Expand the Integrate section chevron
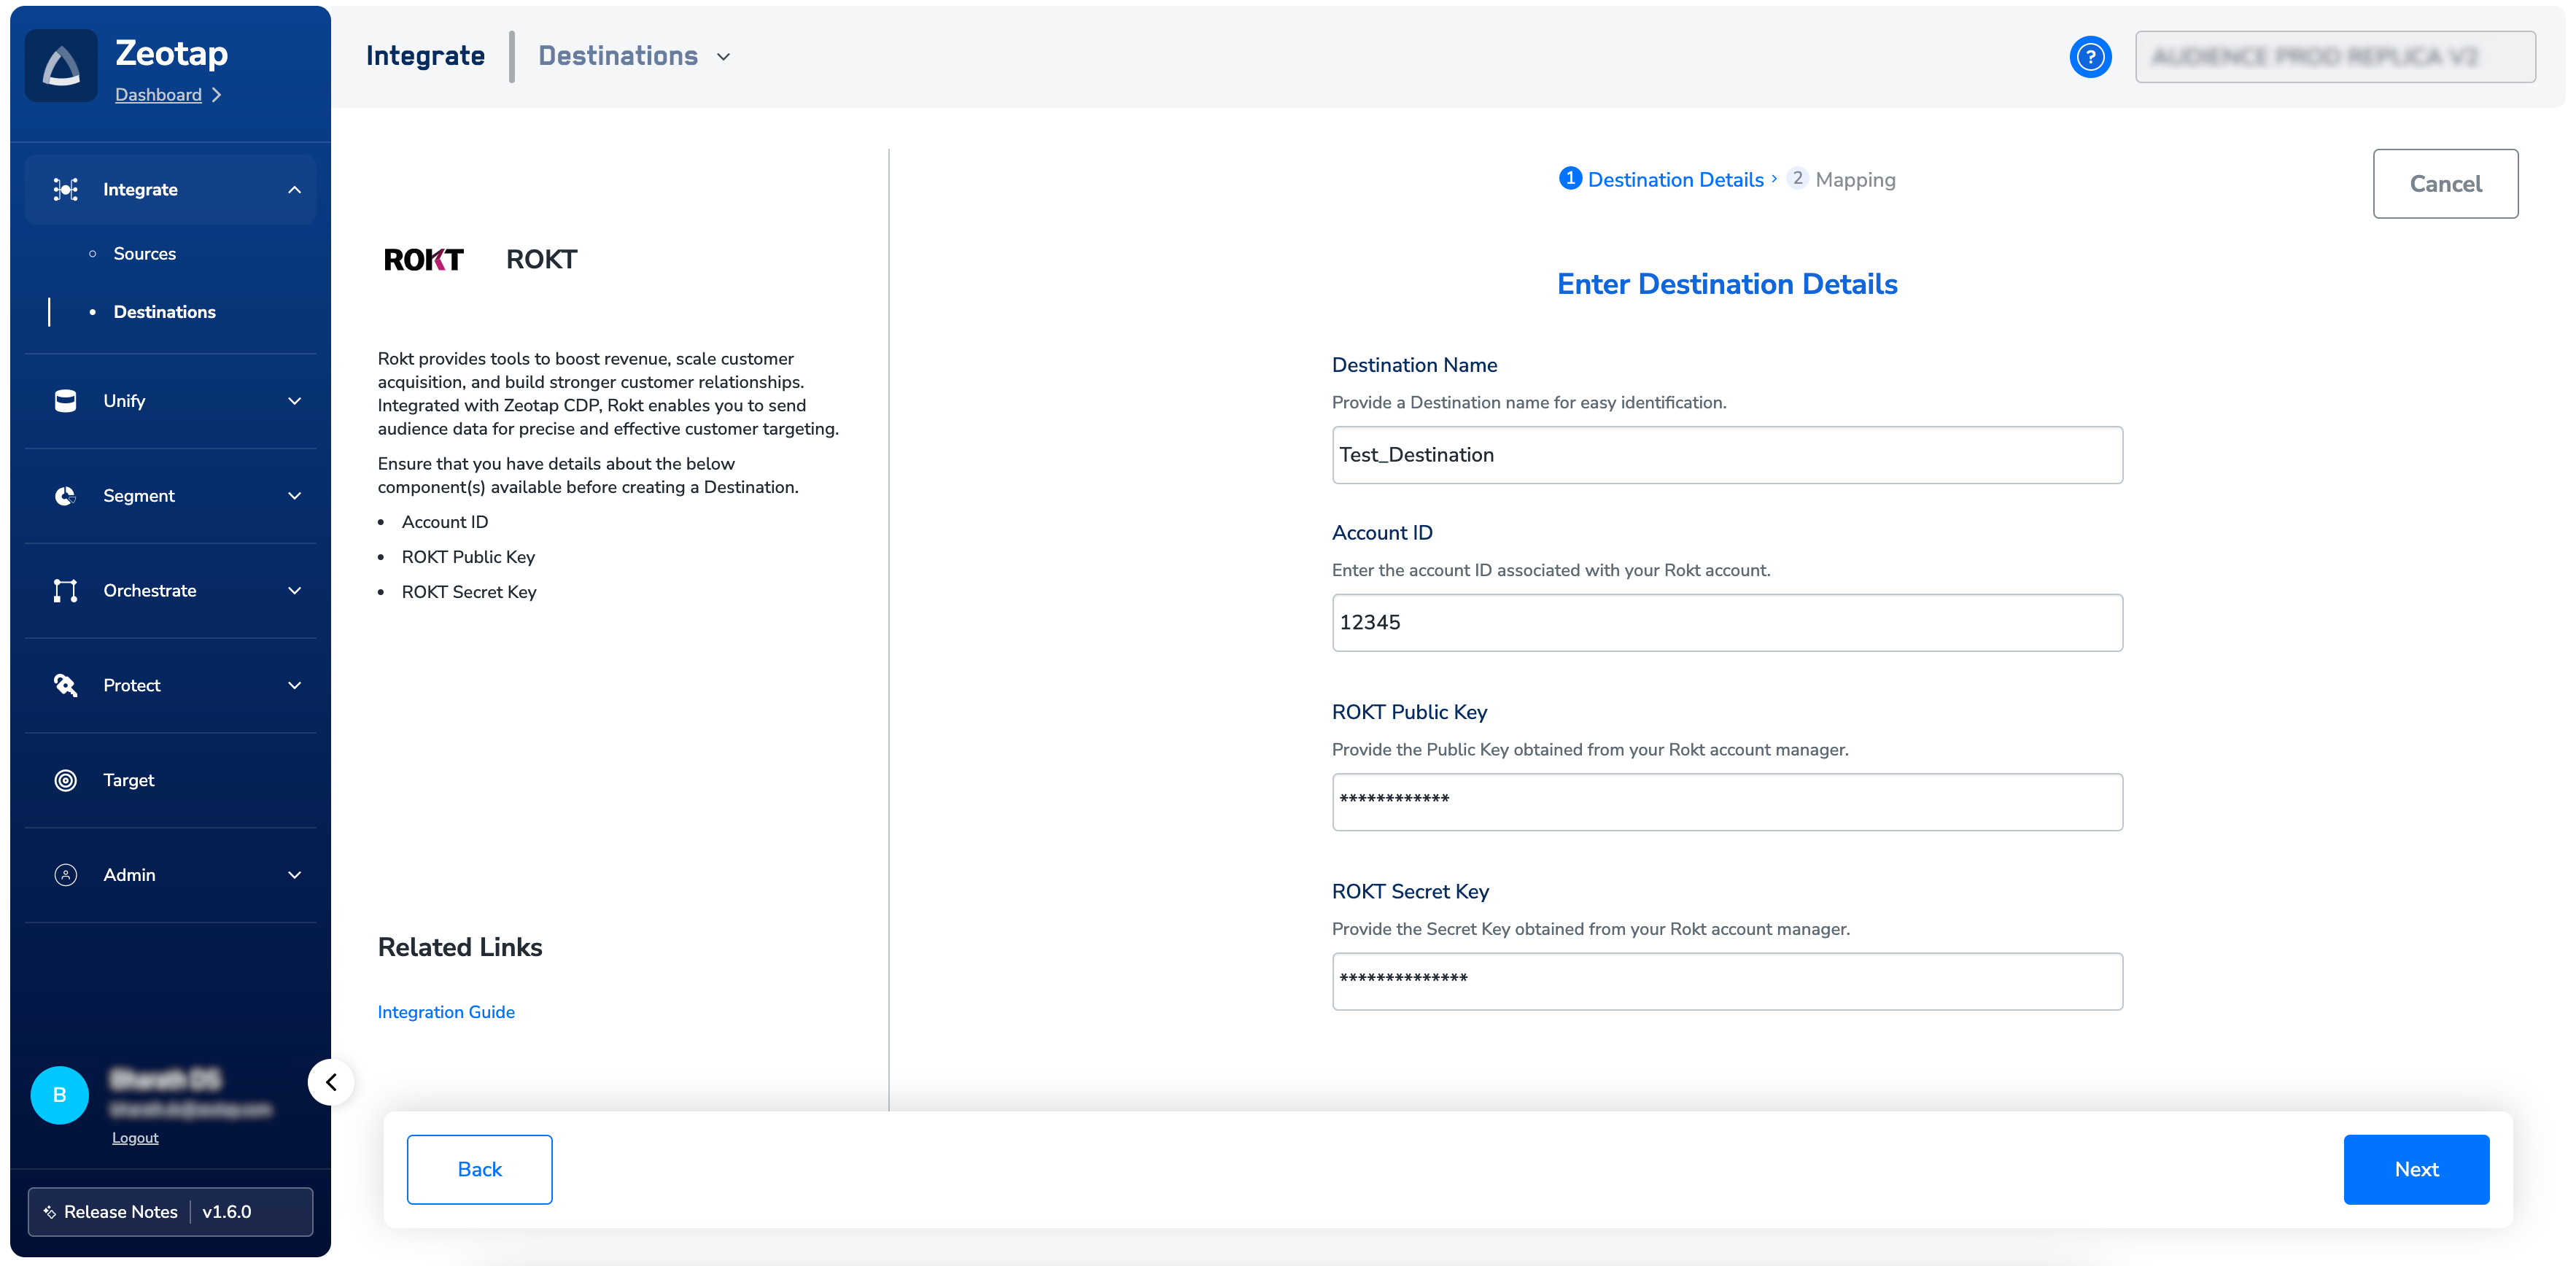 coord(292,189)
